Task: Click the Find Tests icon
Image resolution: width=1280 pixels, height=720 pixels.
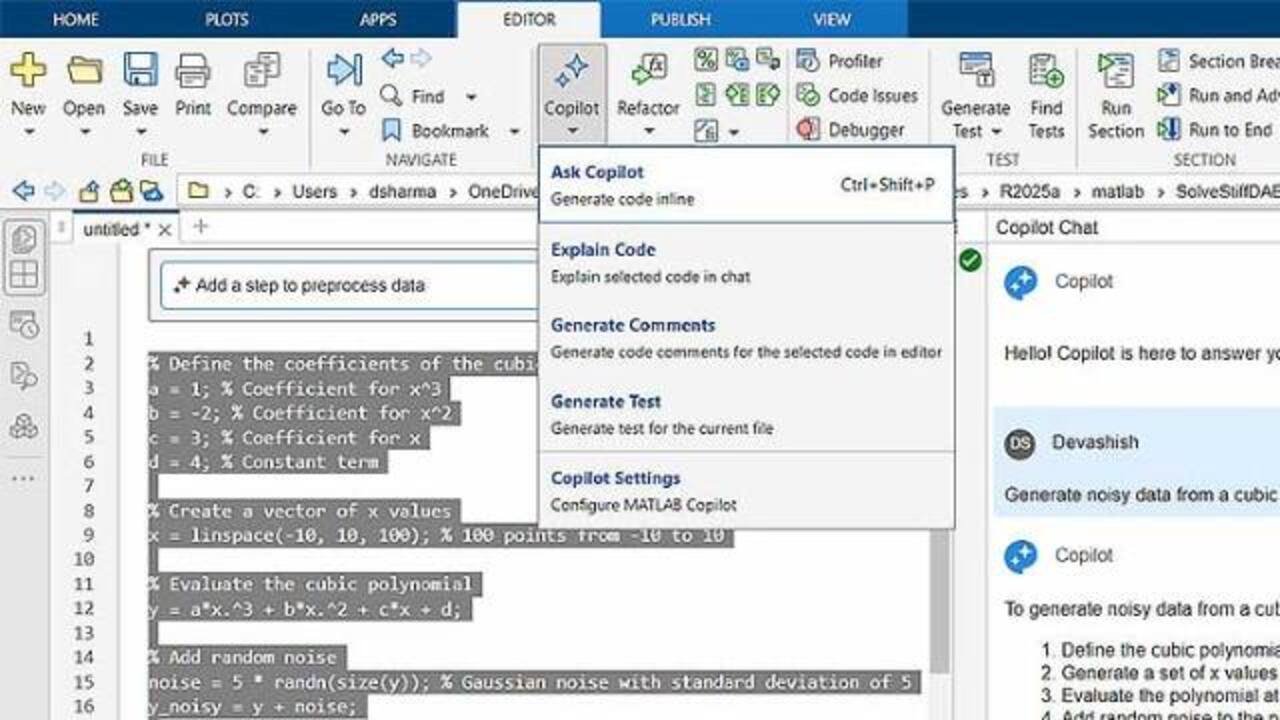Action: (x=1046, y=72)
